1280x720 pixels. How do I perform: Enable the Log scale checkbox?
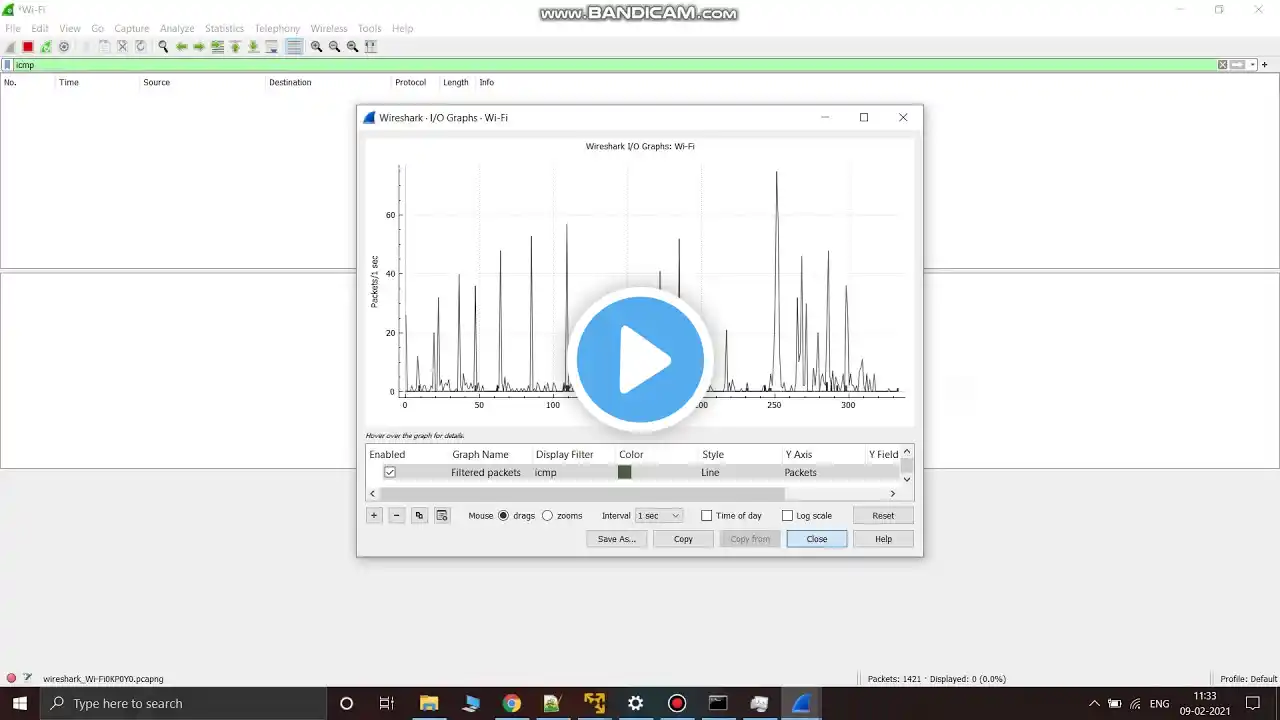pyautogui.click(x=787, y=516)
